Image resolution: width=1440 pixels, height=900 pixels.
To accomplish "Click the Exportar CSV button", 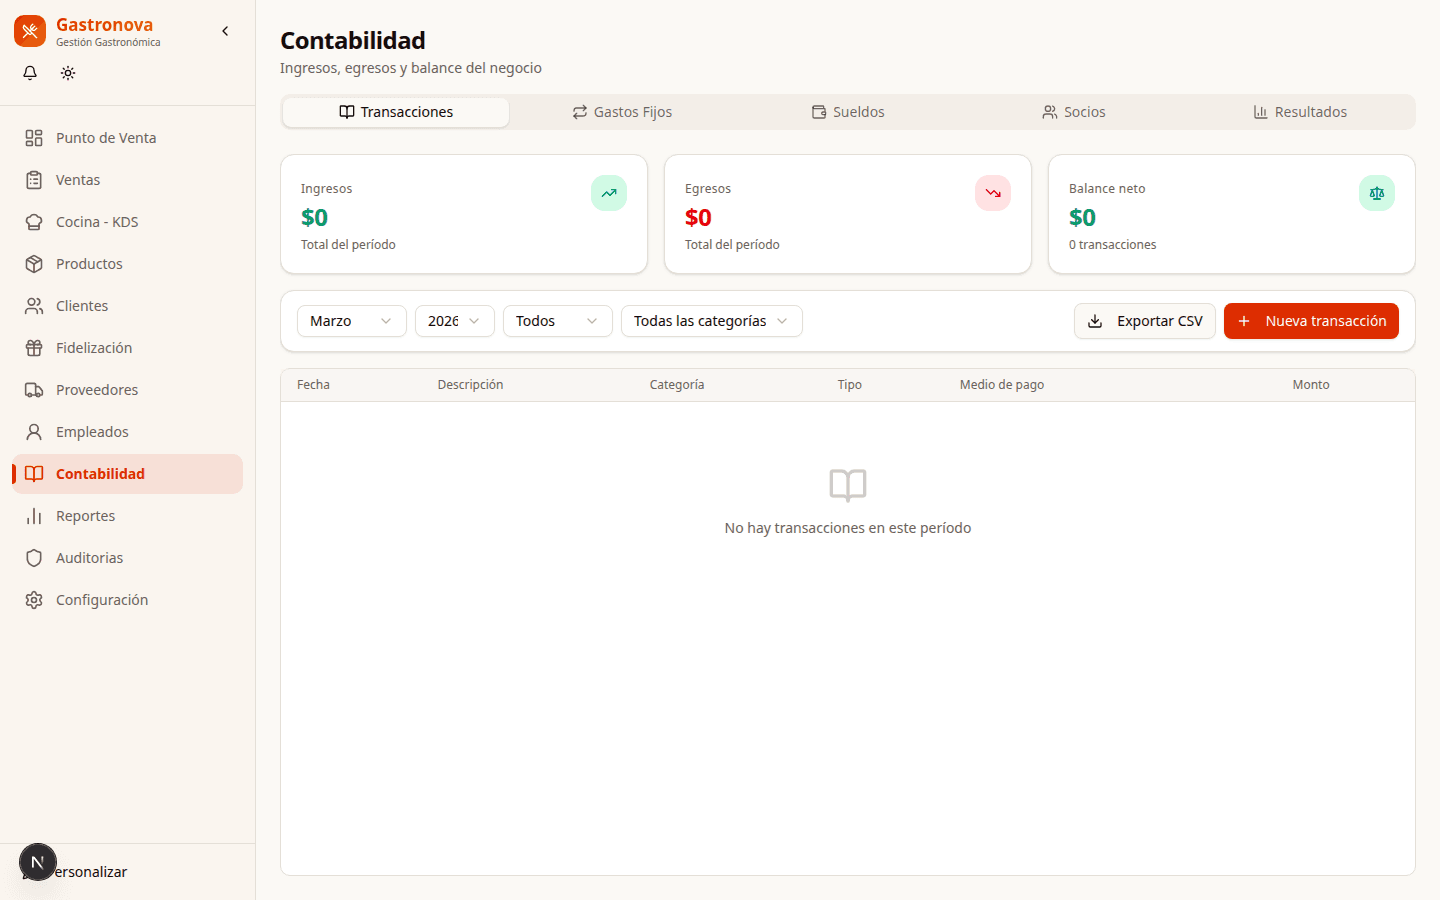I will coord(1145,321).
